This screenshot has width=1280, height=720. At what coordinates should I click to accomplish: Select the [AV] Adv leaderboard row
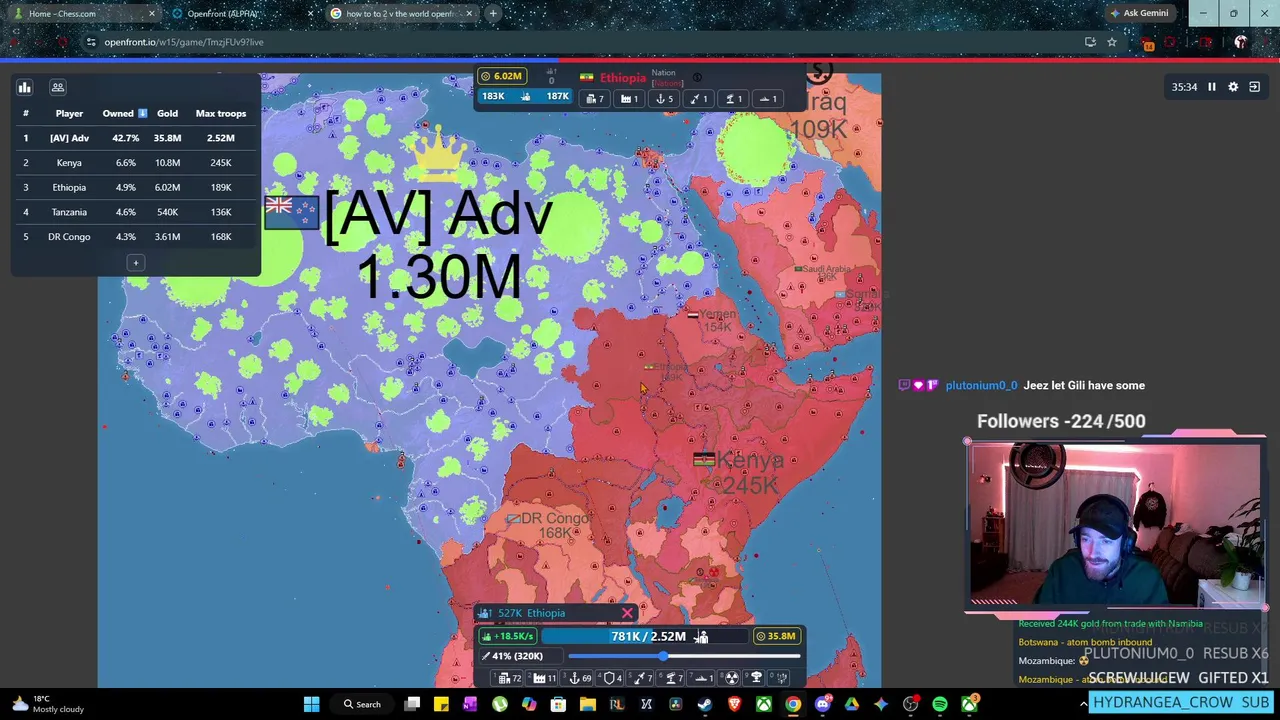click(x=135, y=138)
